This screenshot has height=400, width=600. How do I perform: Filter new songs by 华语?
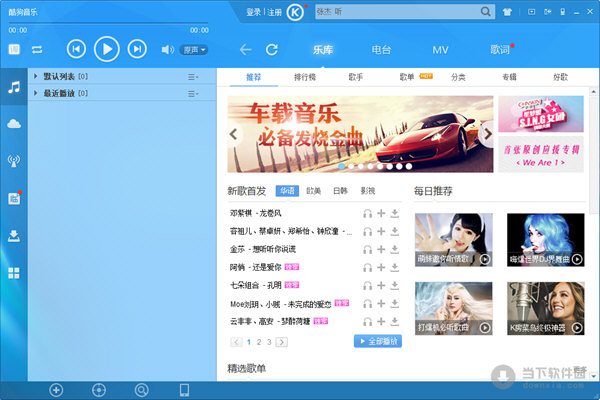(287, 191)
